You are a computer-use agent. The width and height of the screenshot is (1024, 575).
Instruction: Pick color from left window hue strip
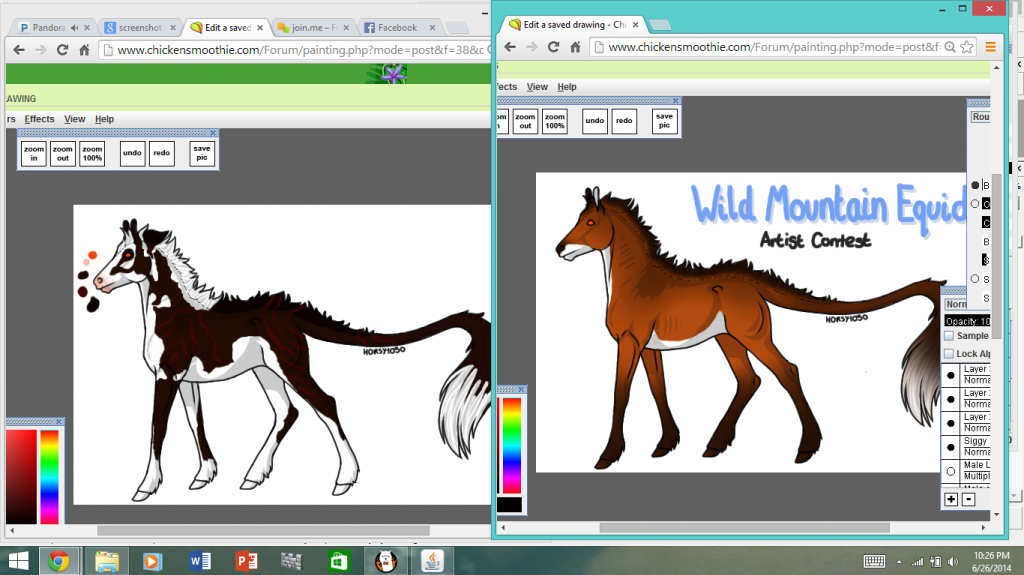(x=49, y=475)
